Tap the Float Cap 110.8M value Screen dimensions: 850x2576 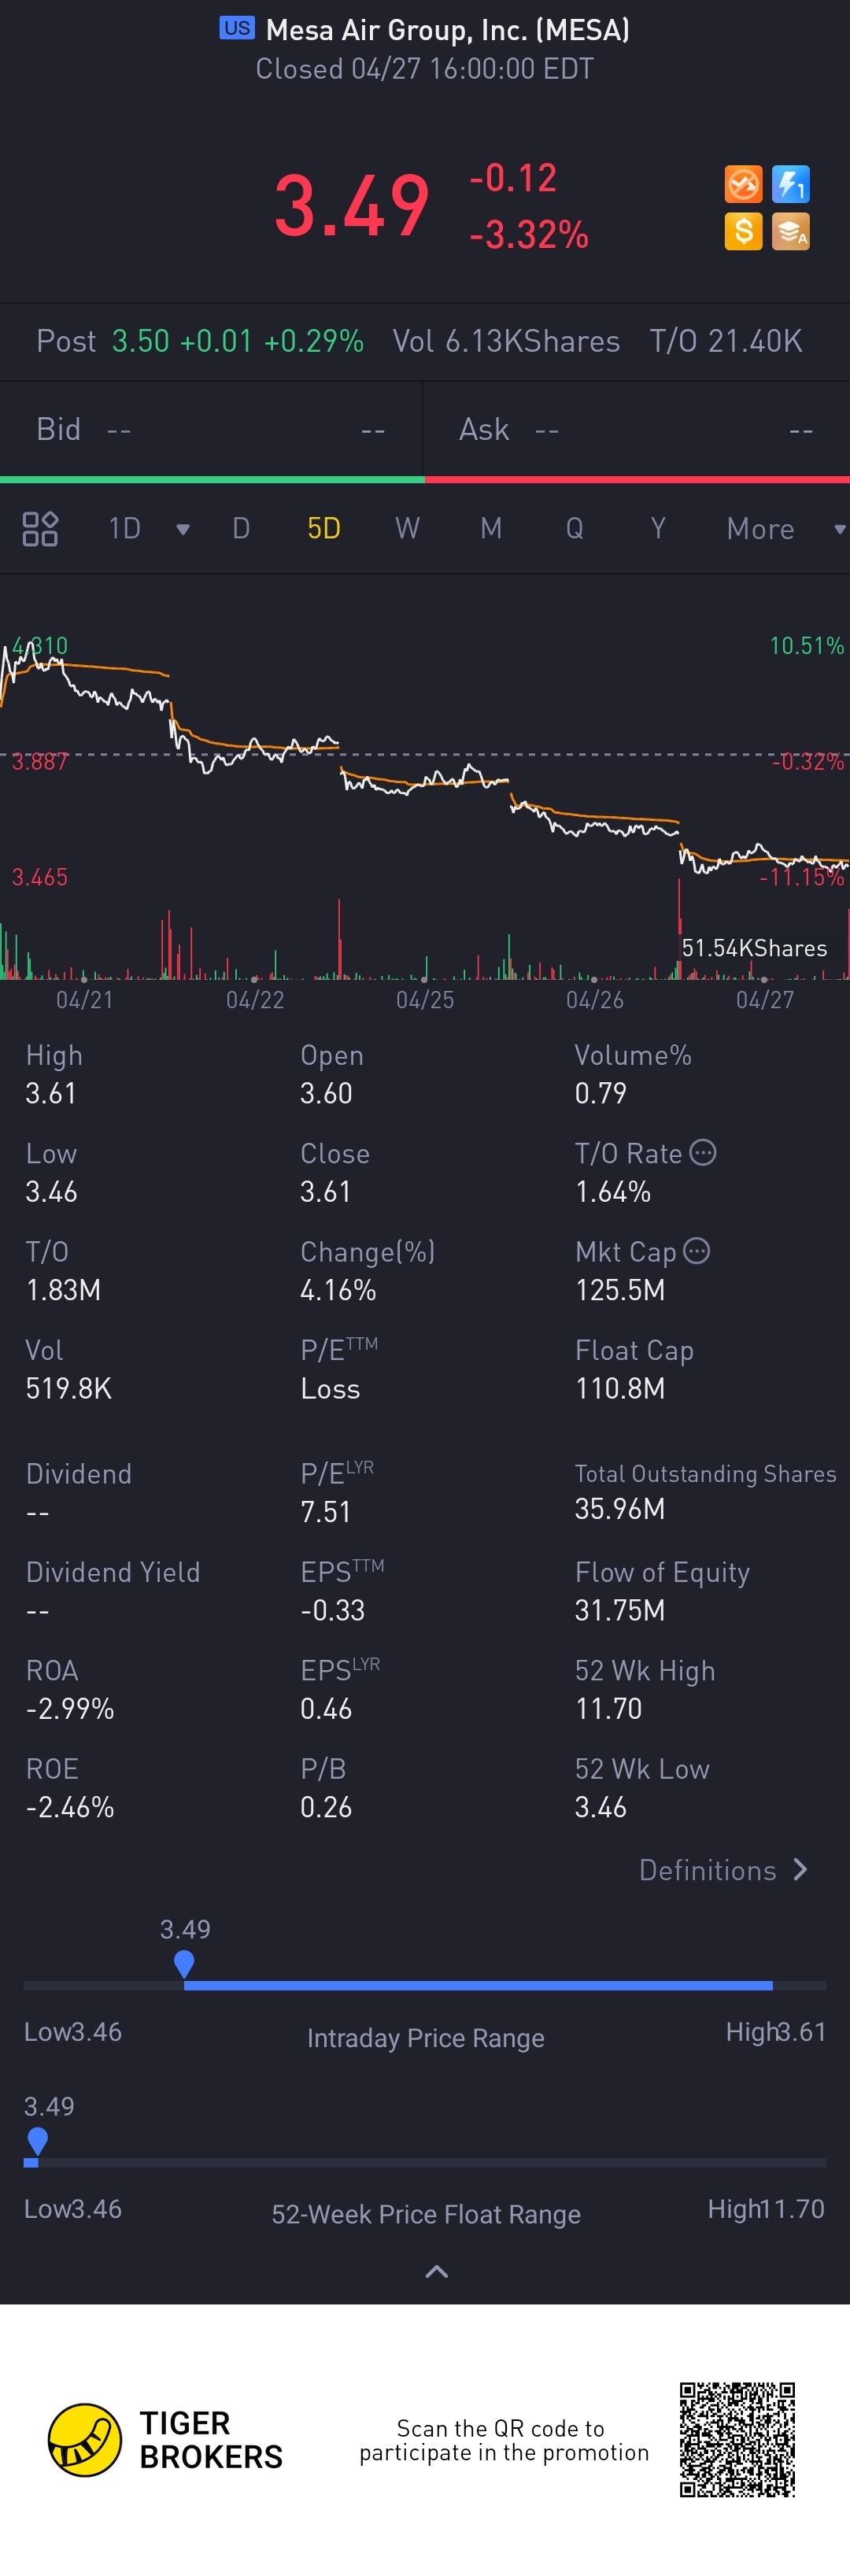coord(620,1388)
